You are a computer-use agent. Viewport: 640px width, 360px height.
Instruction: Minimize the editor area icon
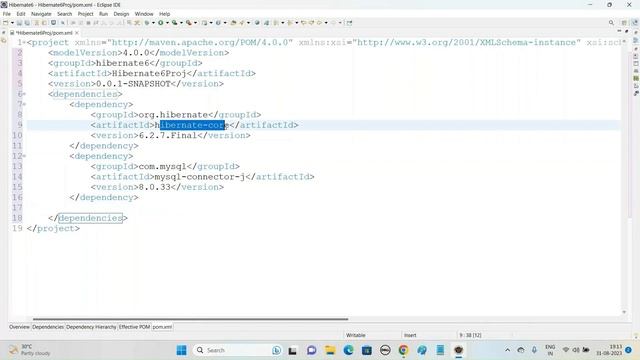pos(619,31)
